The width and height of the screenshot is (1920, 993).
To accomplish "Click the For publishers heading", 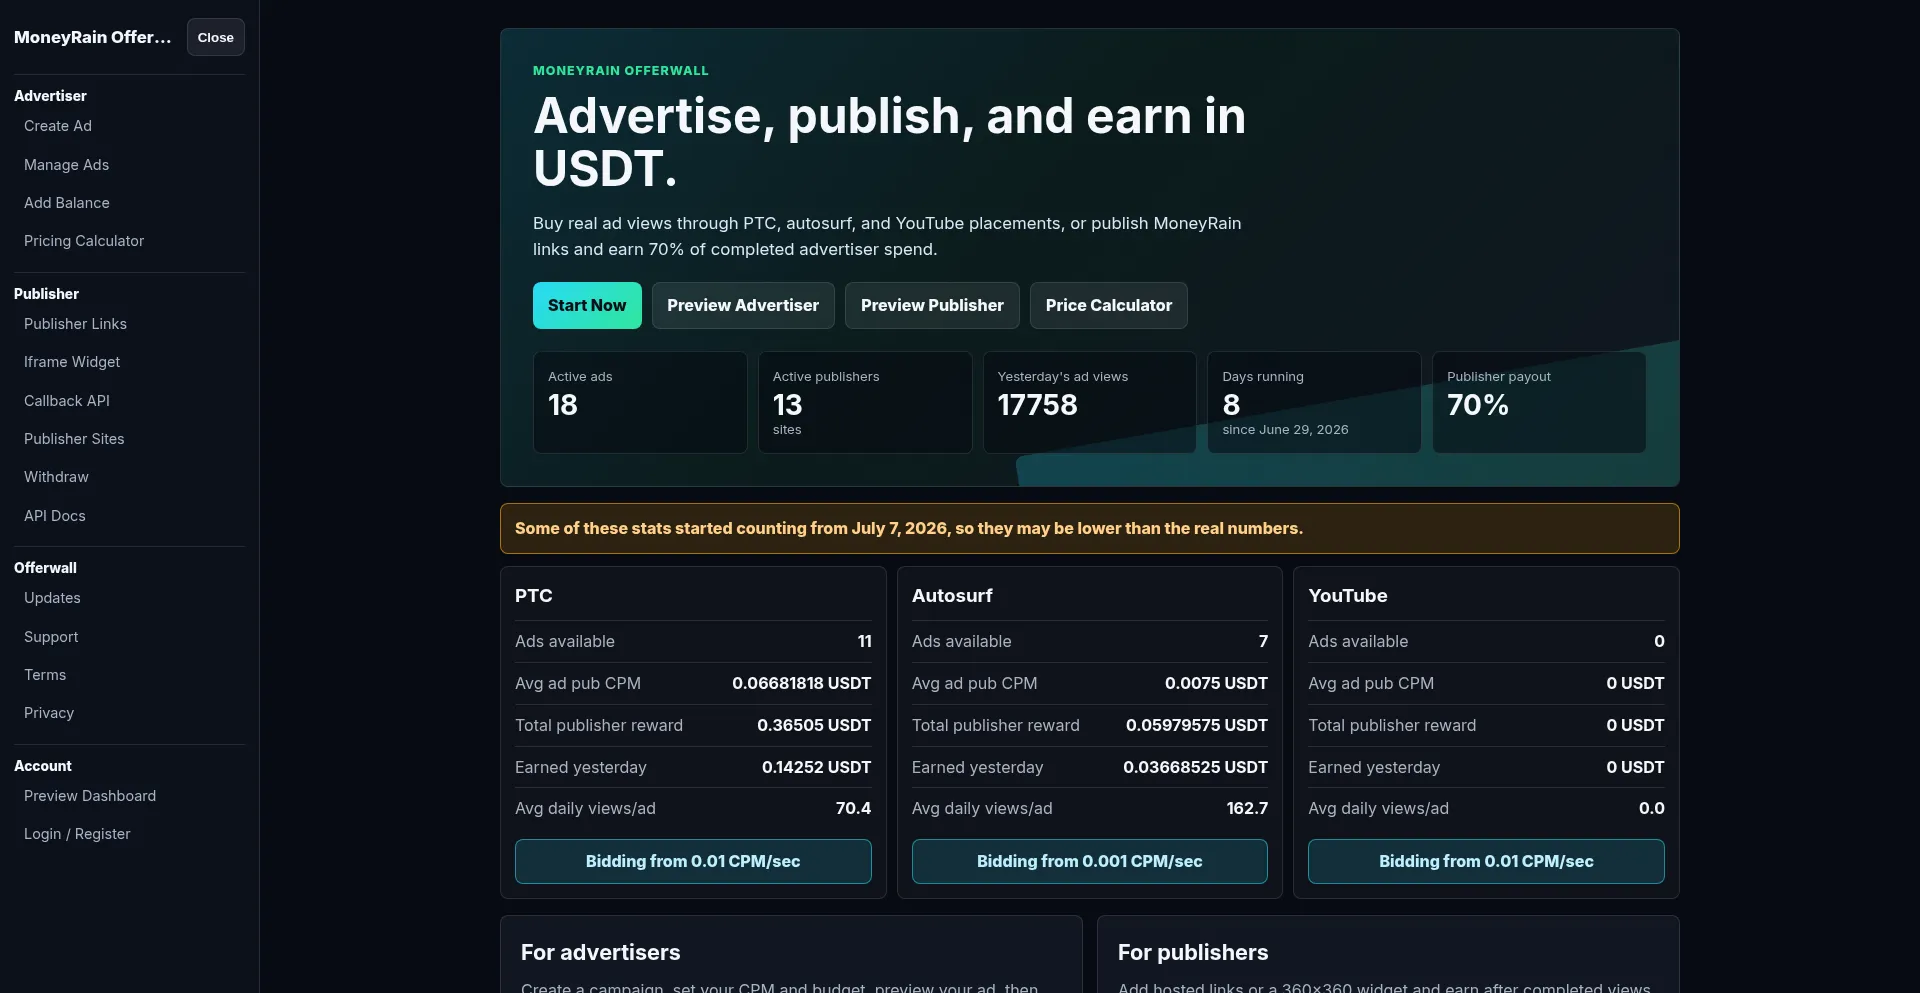I will 1193,952.
